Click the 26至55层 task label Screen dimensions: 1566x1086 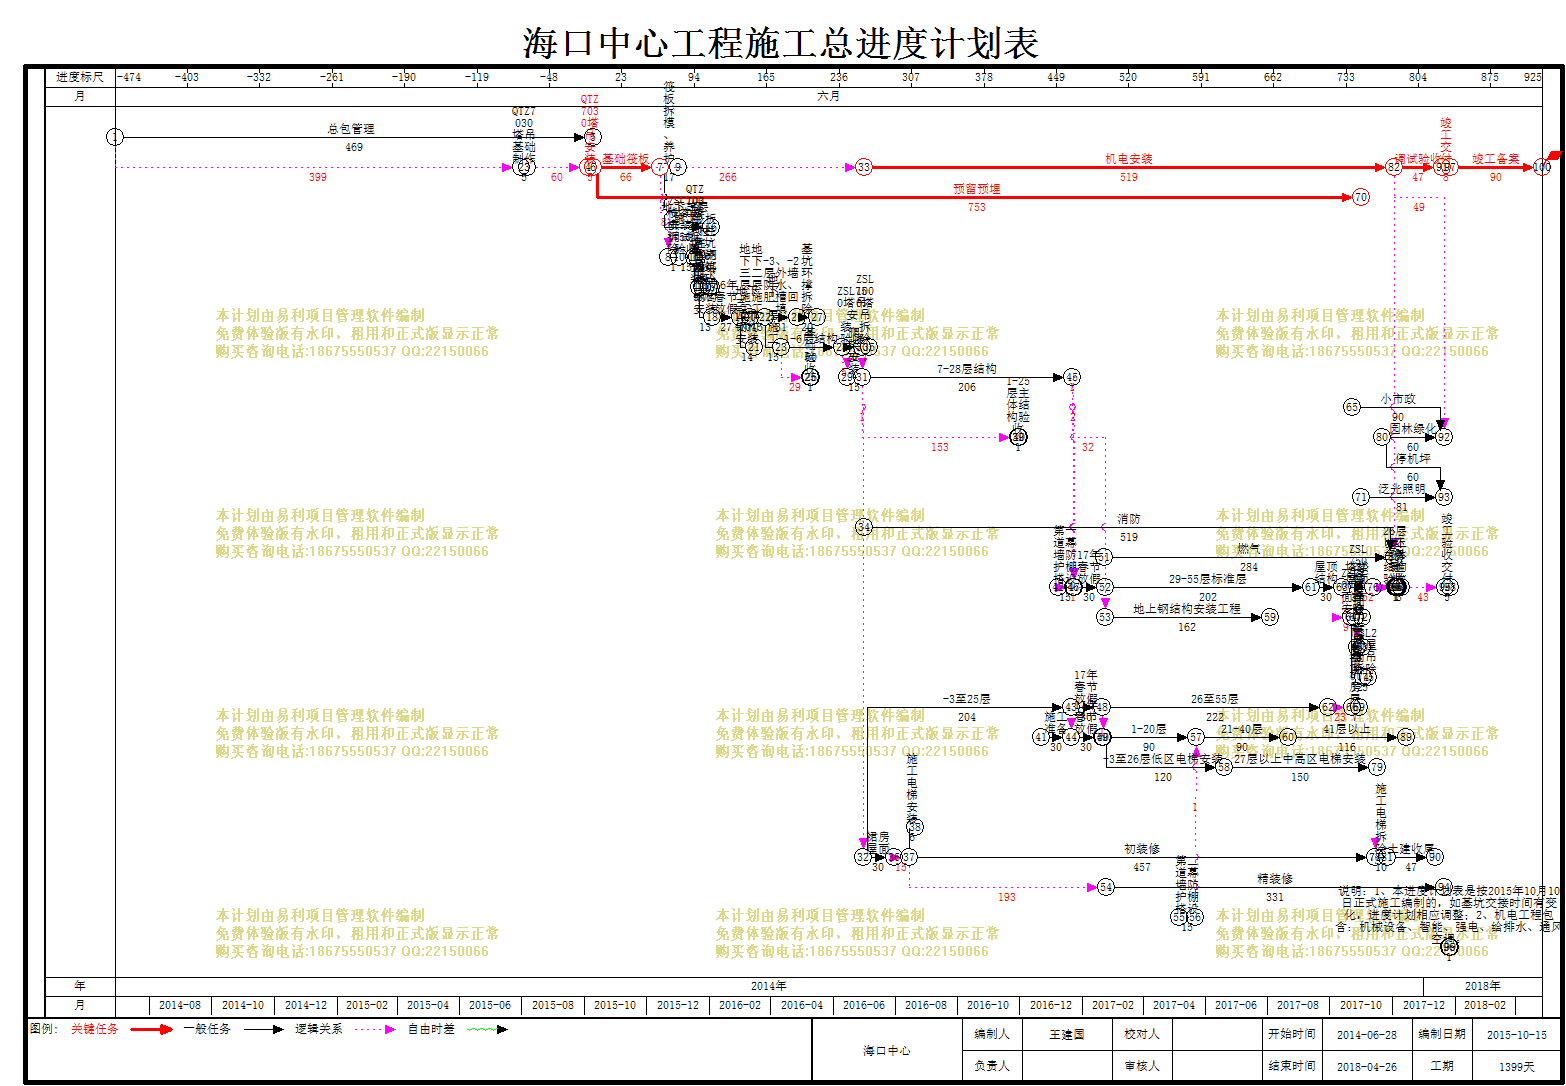tap(1215, 699)
